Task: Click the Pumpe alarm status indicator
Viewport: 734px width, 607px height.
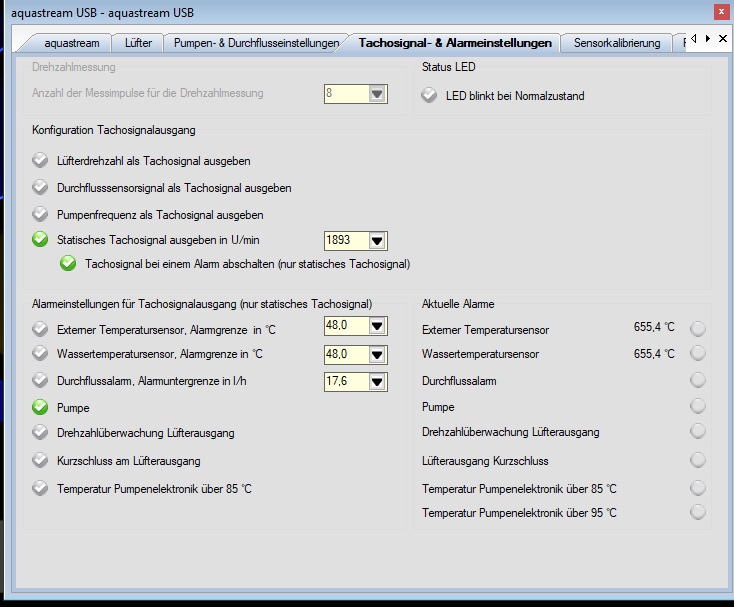Action: pyautogui.click(x=697, y=406)
